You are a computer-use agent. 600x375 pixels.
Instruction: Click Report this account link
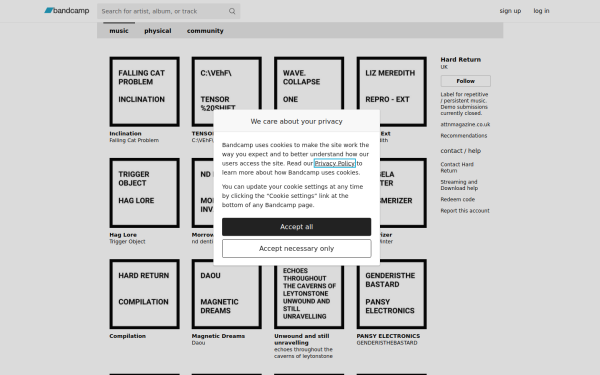pos(465,211)
